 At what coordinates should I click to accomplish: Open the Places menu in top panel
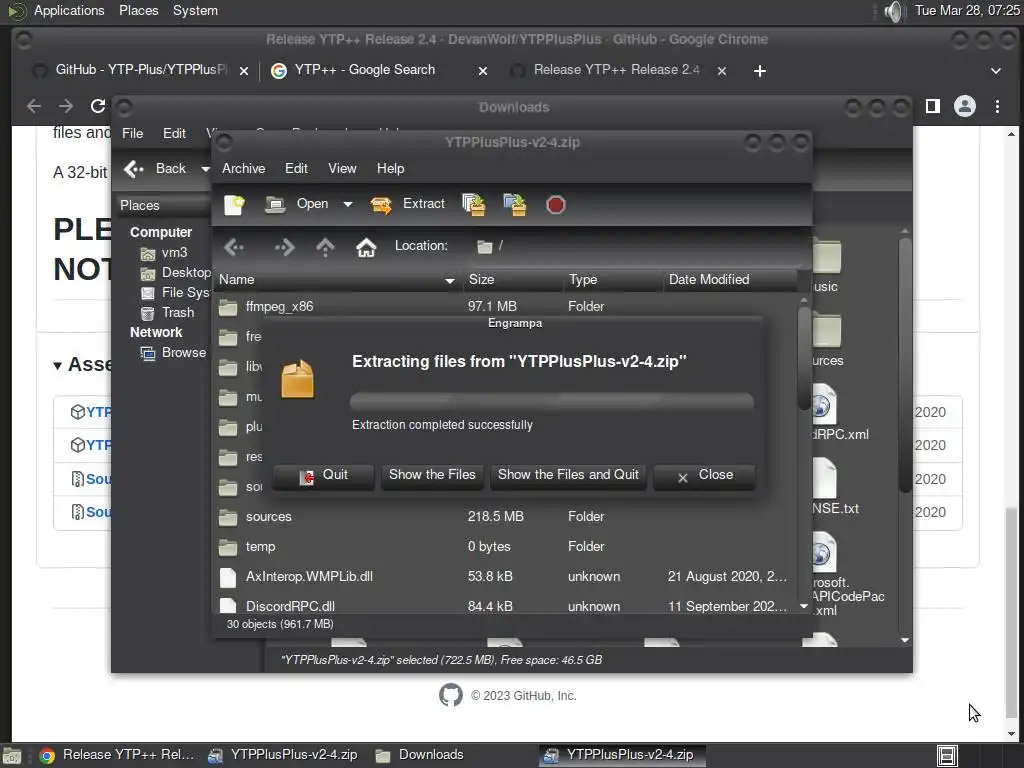click(x=138, y=10)
